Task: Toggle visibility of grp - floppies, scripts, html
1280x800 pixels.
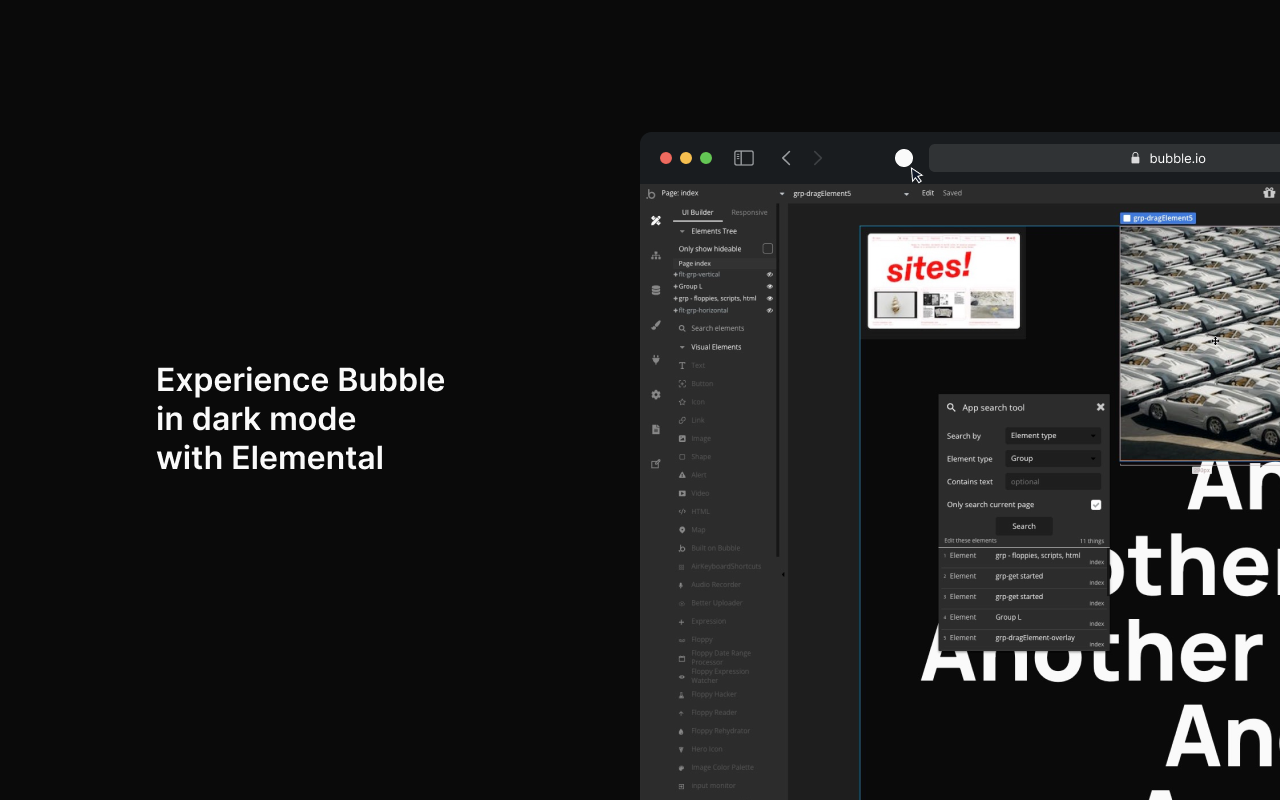Action: pos(770,298)
